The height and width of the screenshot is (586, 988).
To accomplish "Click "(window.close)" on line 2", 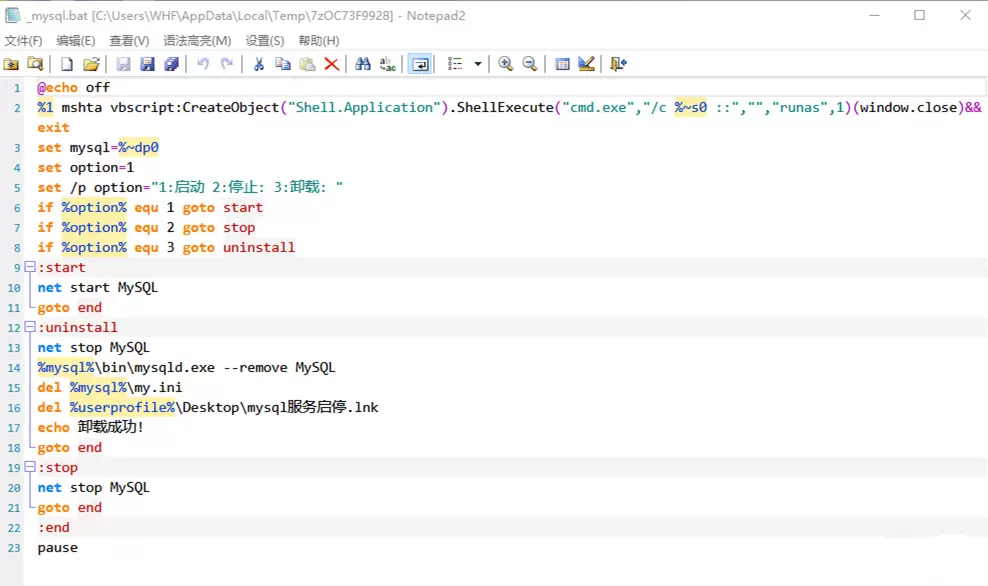I will click(909, 108).
